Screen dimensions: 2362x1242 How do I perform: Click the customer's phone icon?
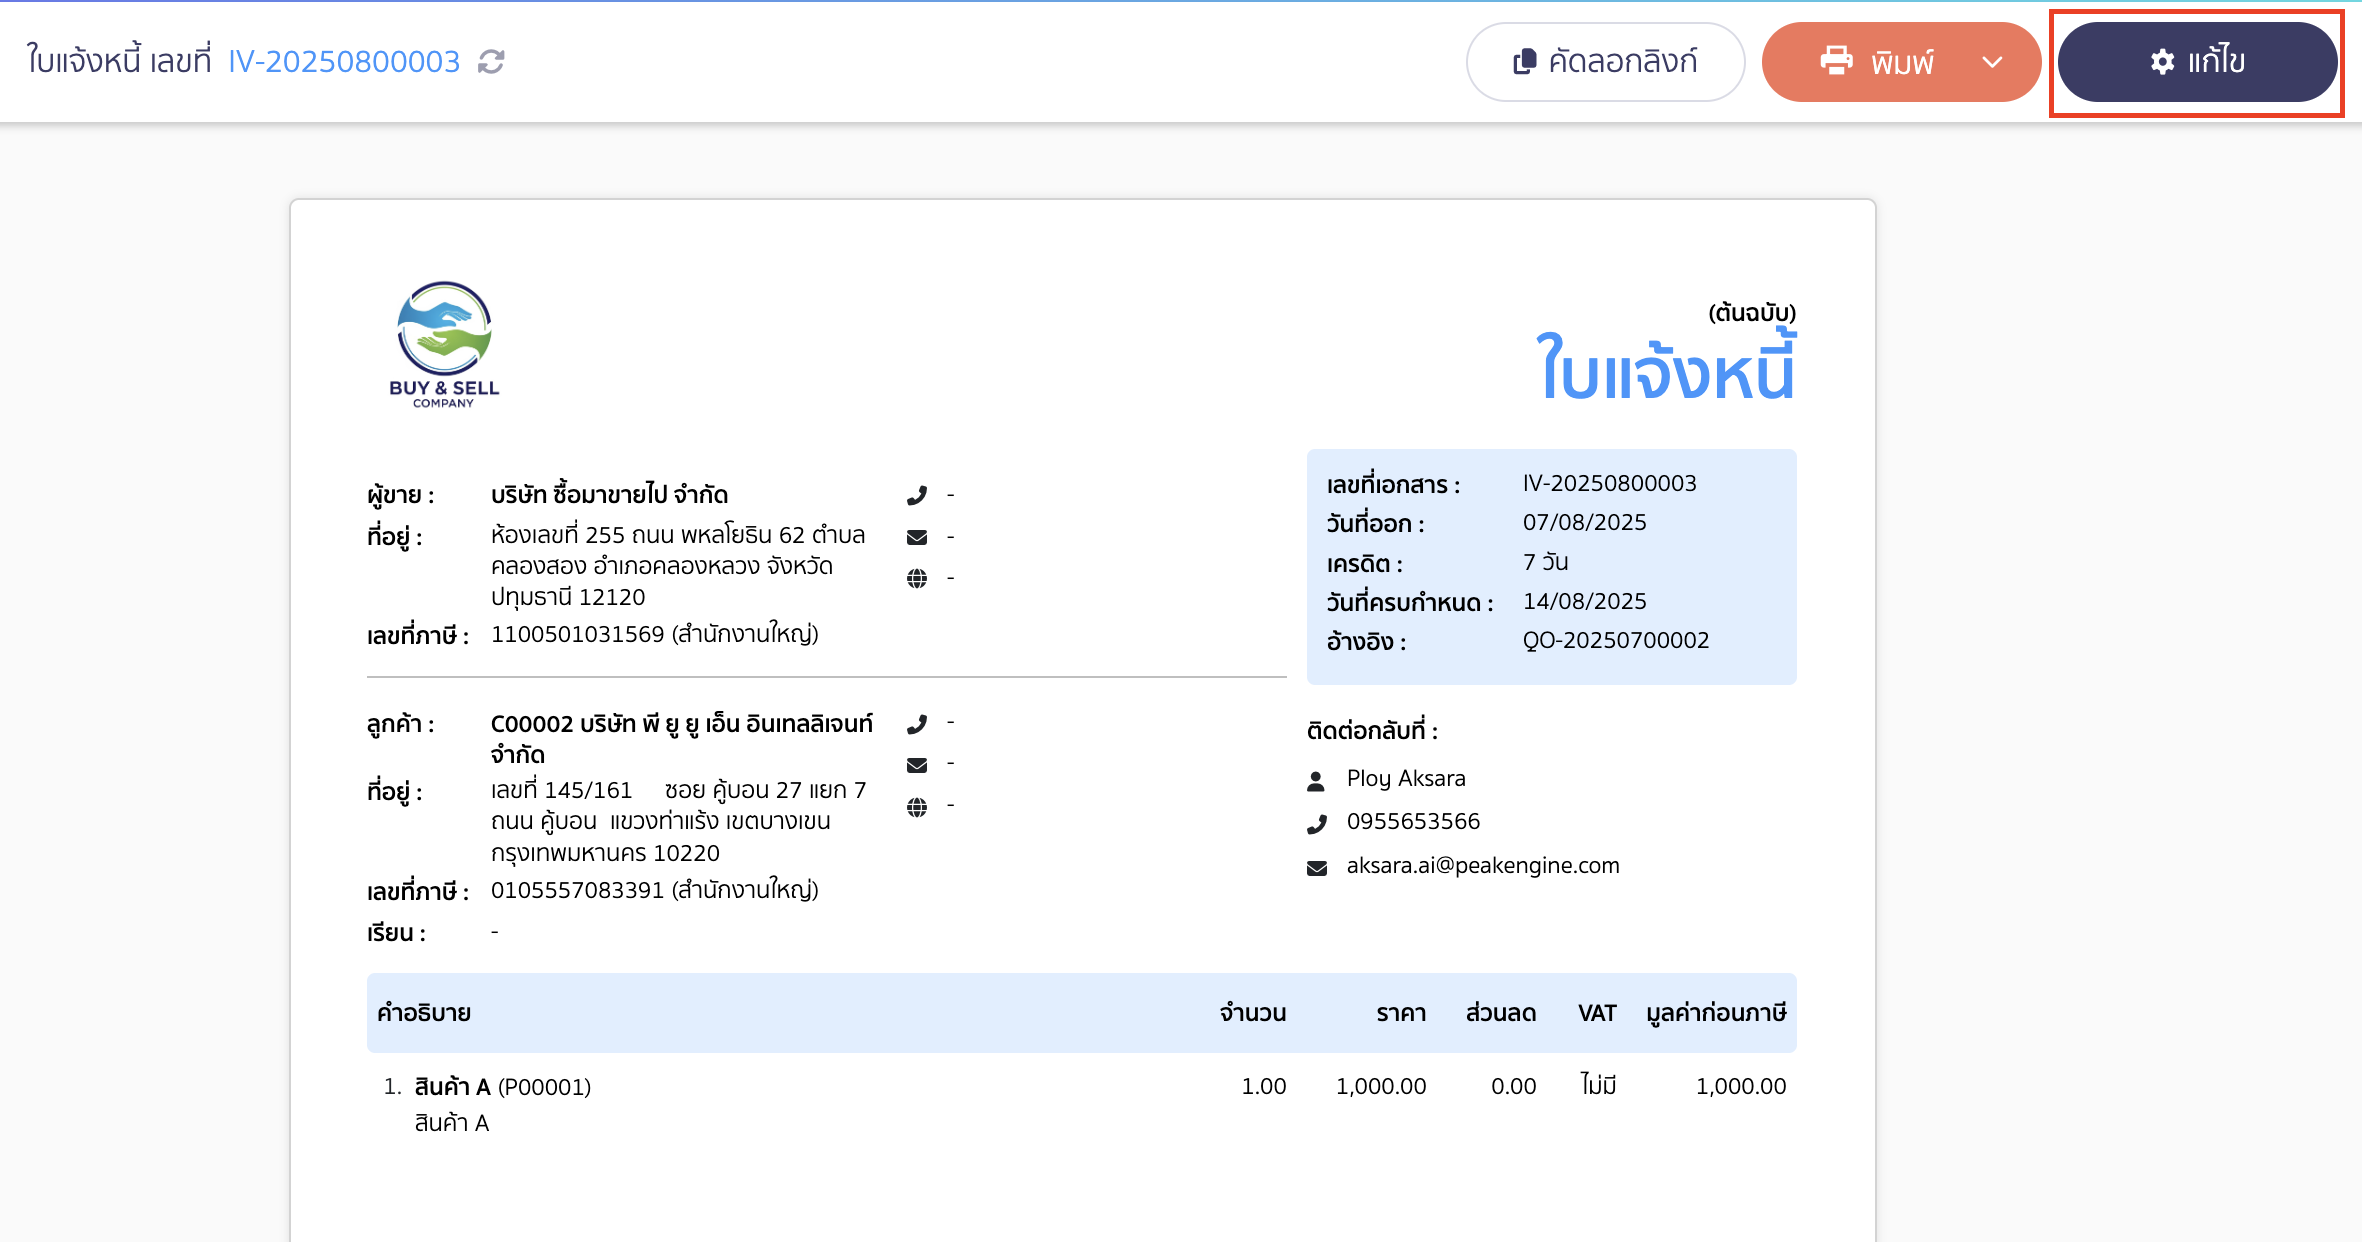(x=917, y=723)
